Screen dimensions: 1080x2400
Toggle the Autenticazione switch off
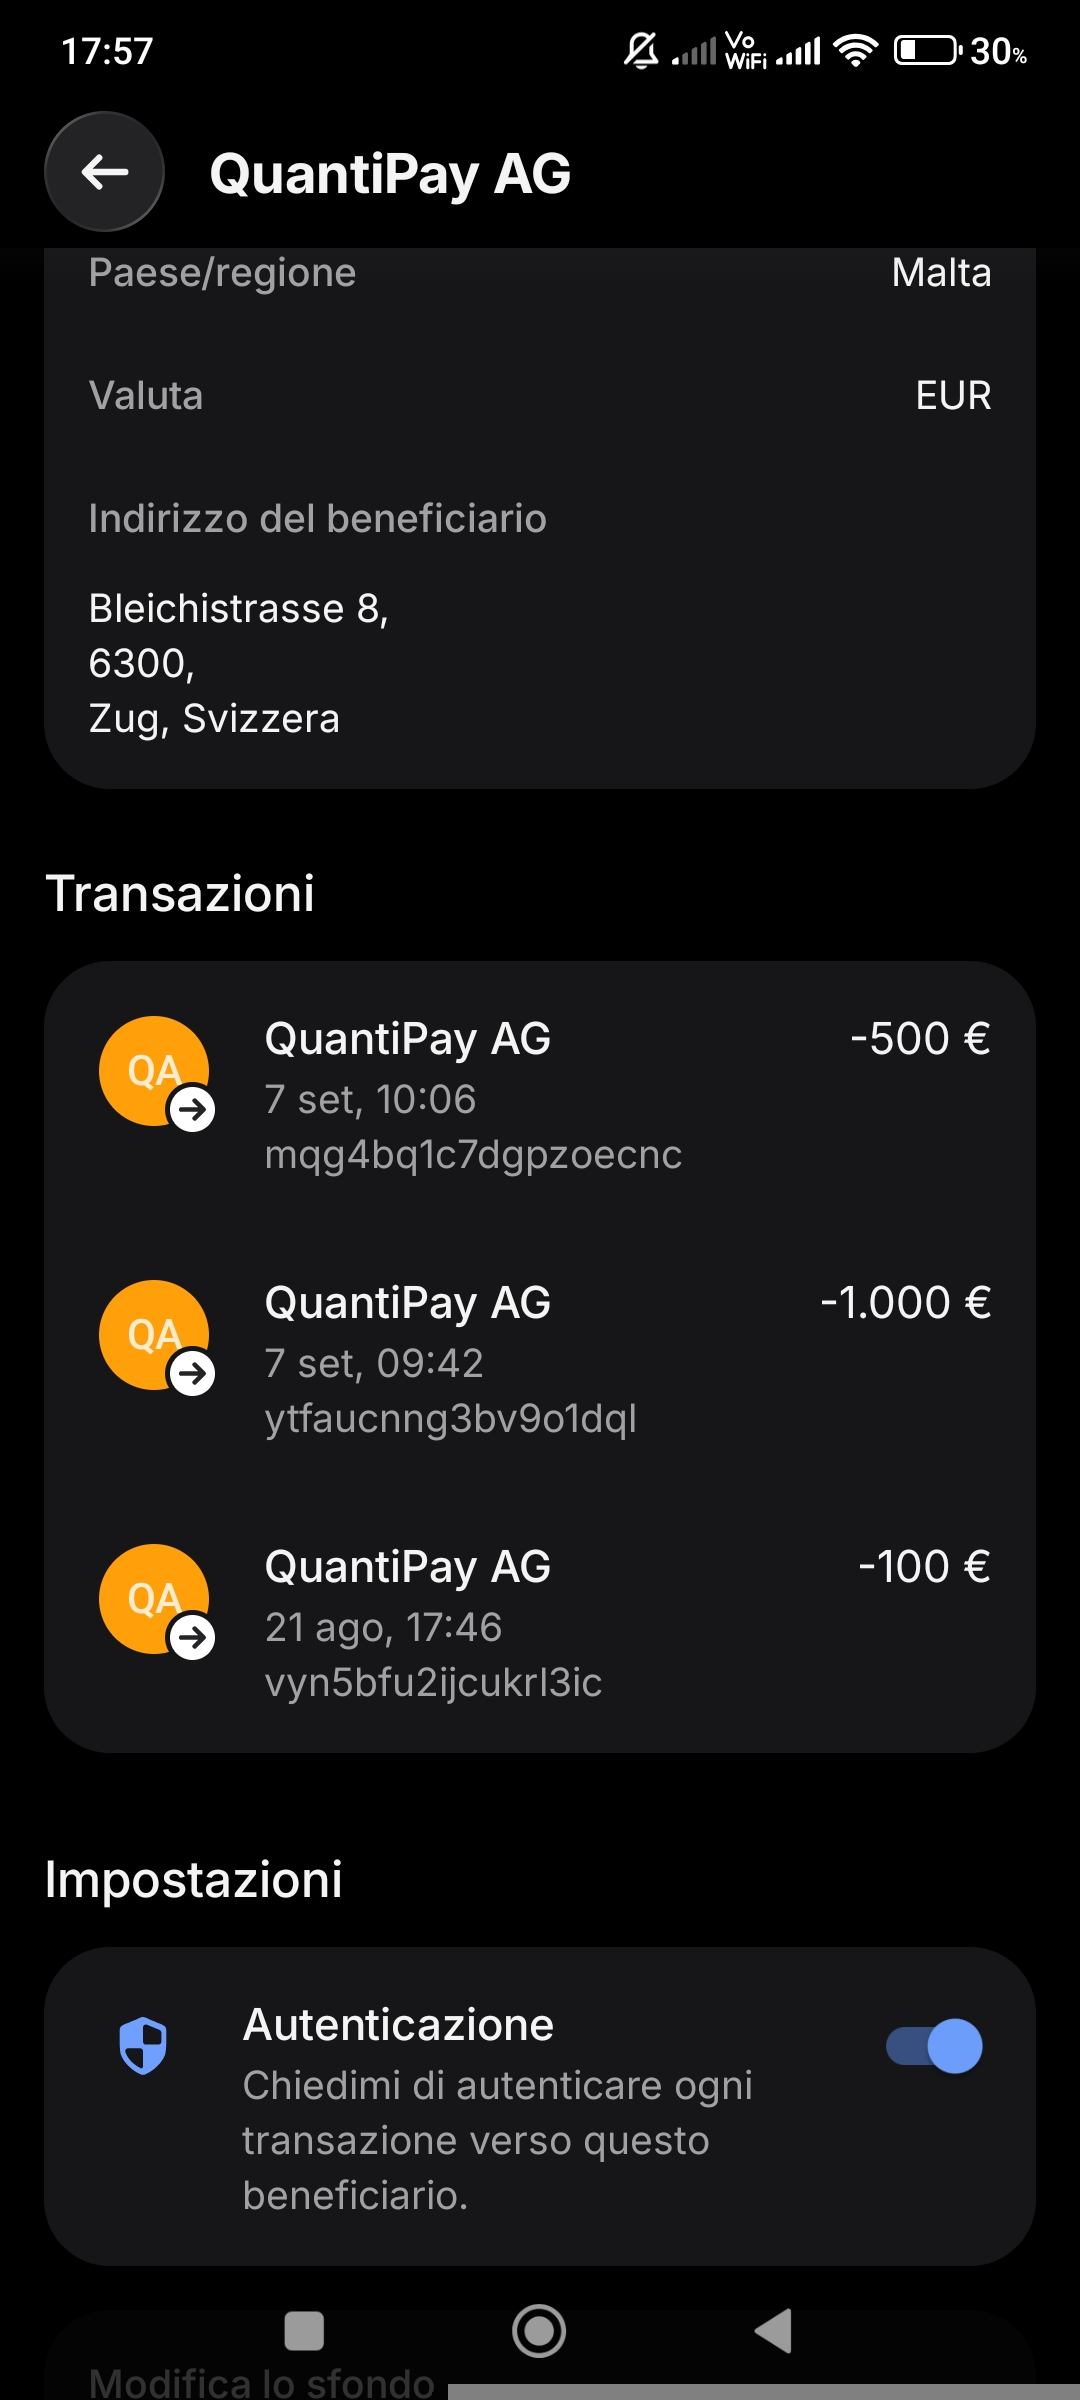934,2045
